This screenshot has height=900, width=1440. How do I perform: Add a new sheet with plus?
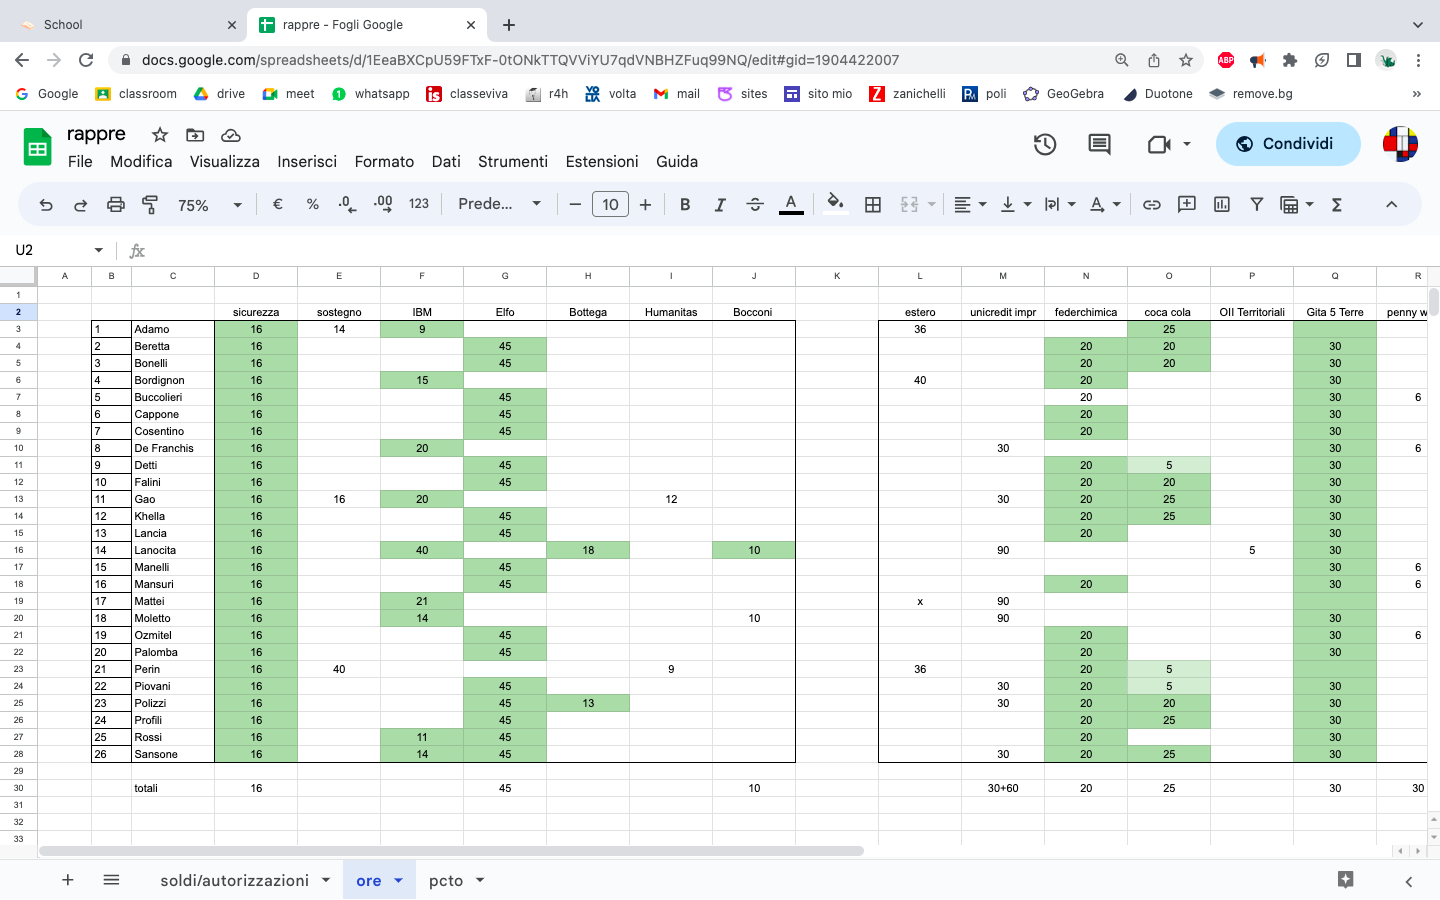tap(68, 880)
